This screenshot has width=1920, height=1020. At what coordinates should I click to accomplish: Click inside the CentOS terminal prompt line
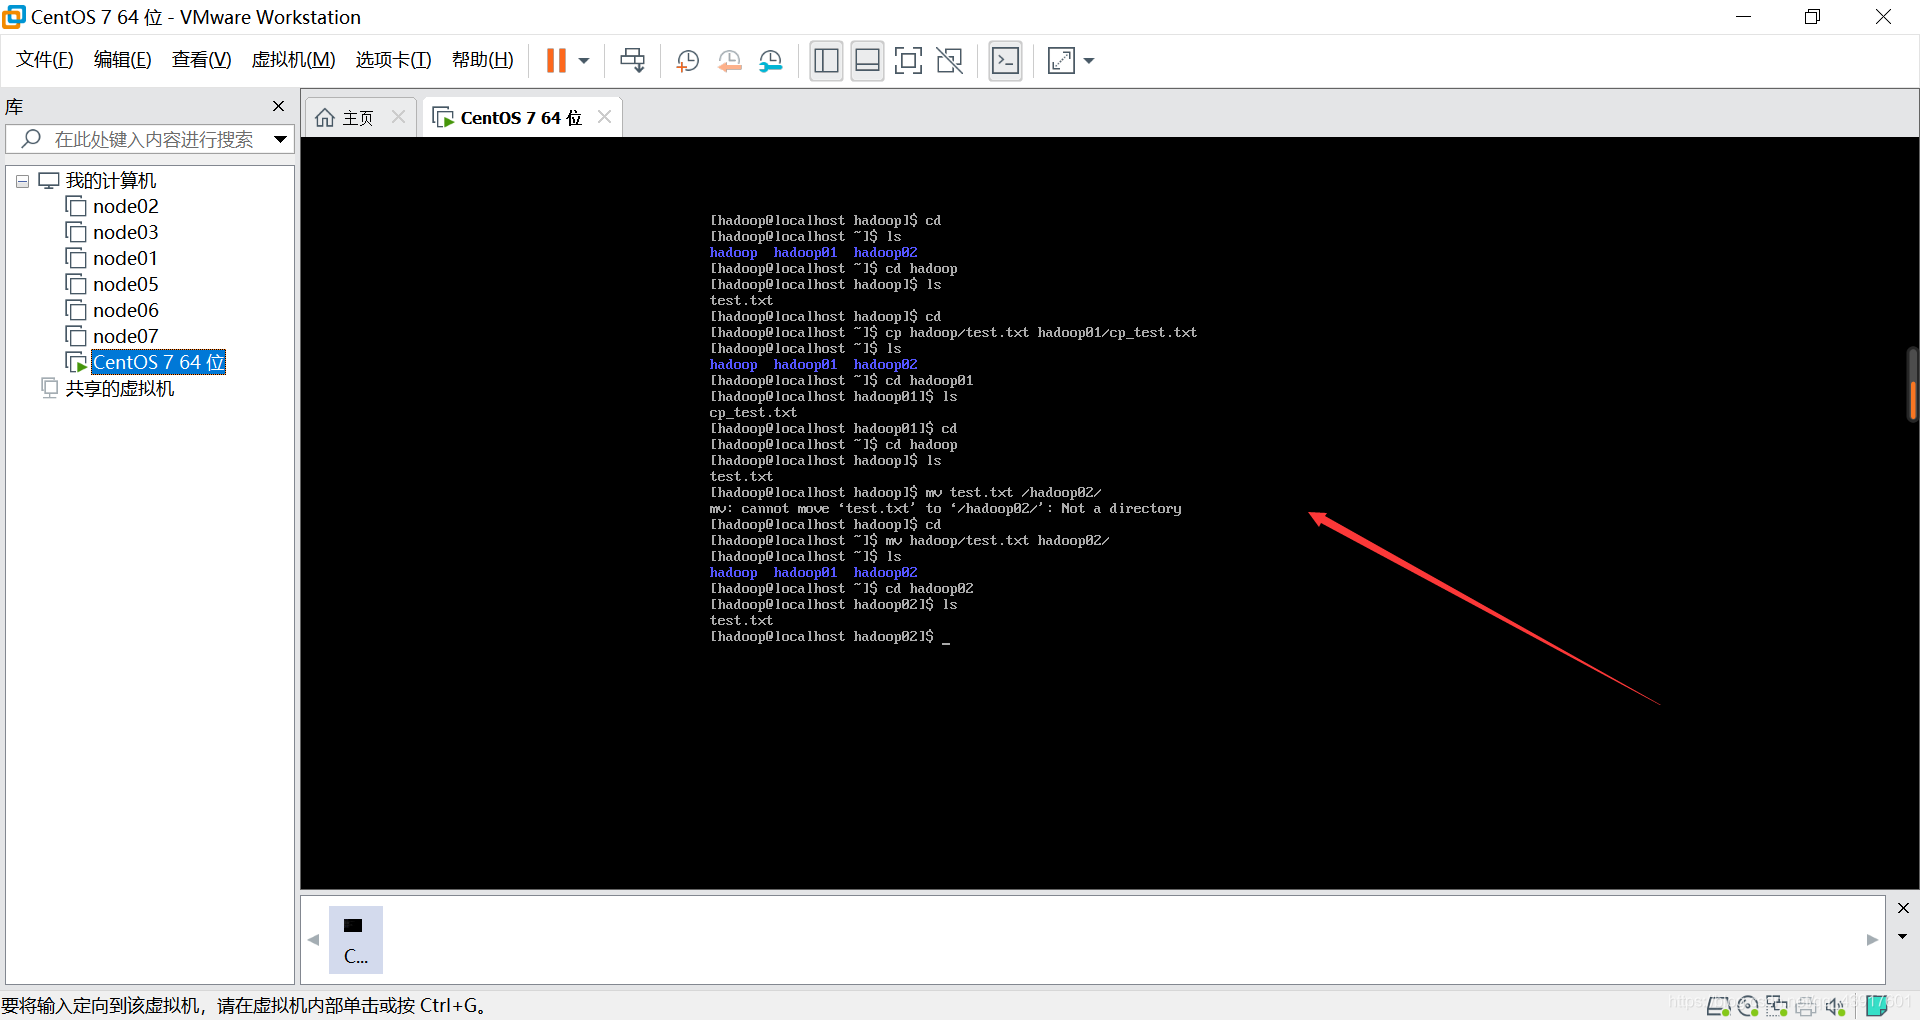[x=830, y=637]
